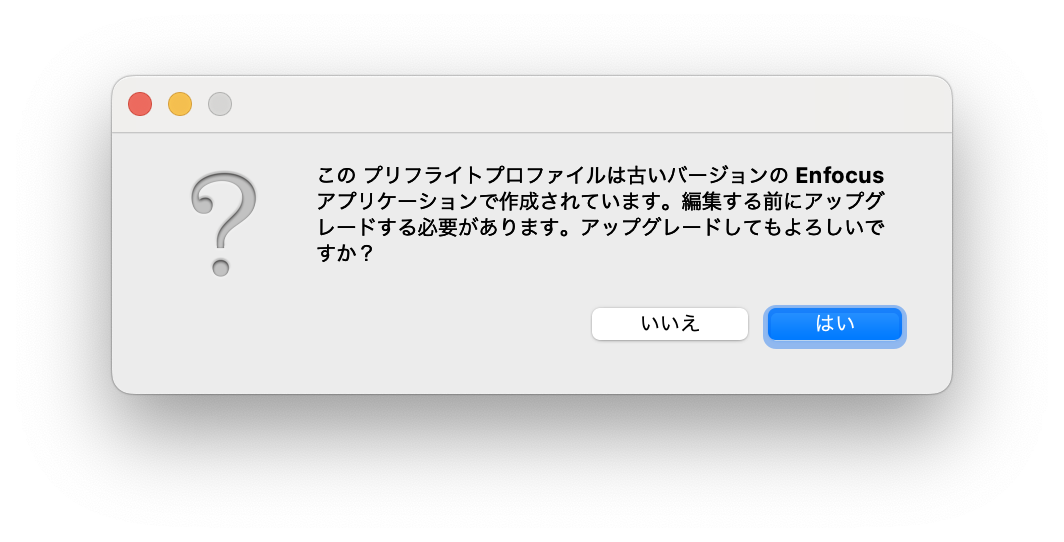
Task: Send the dialog to the Dock with the yellow light
Action: click(180, 104)
